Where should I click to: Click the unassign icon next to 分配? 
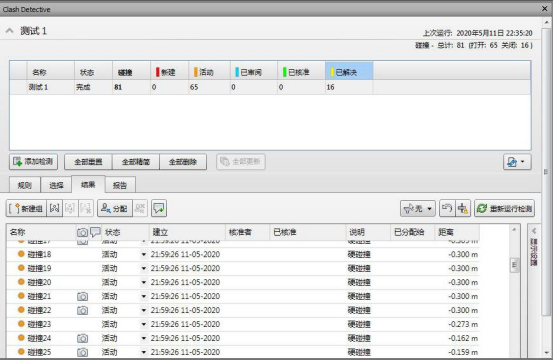(140, 208)
